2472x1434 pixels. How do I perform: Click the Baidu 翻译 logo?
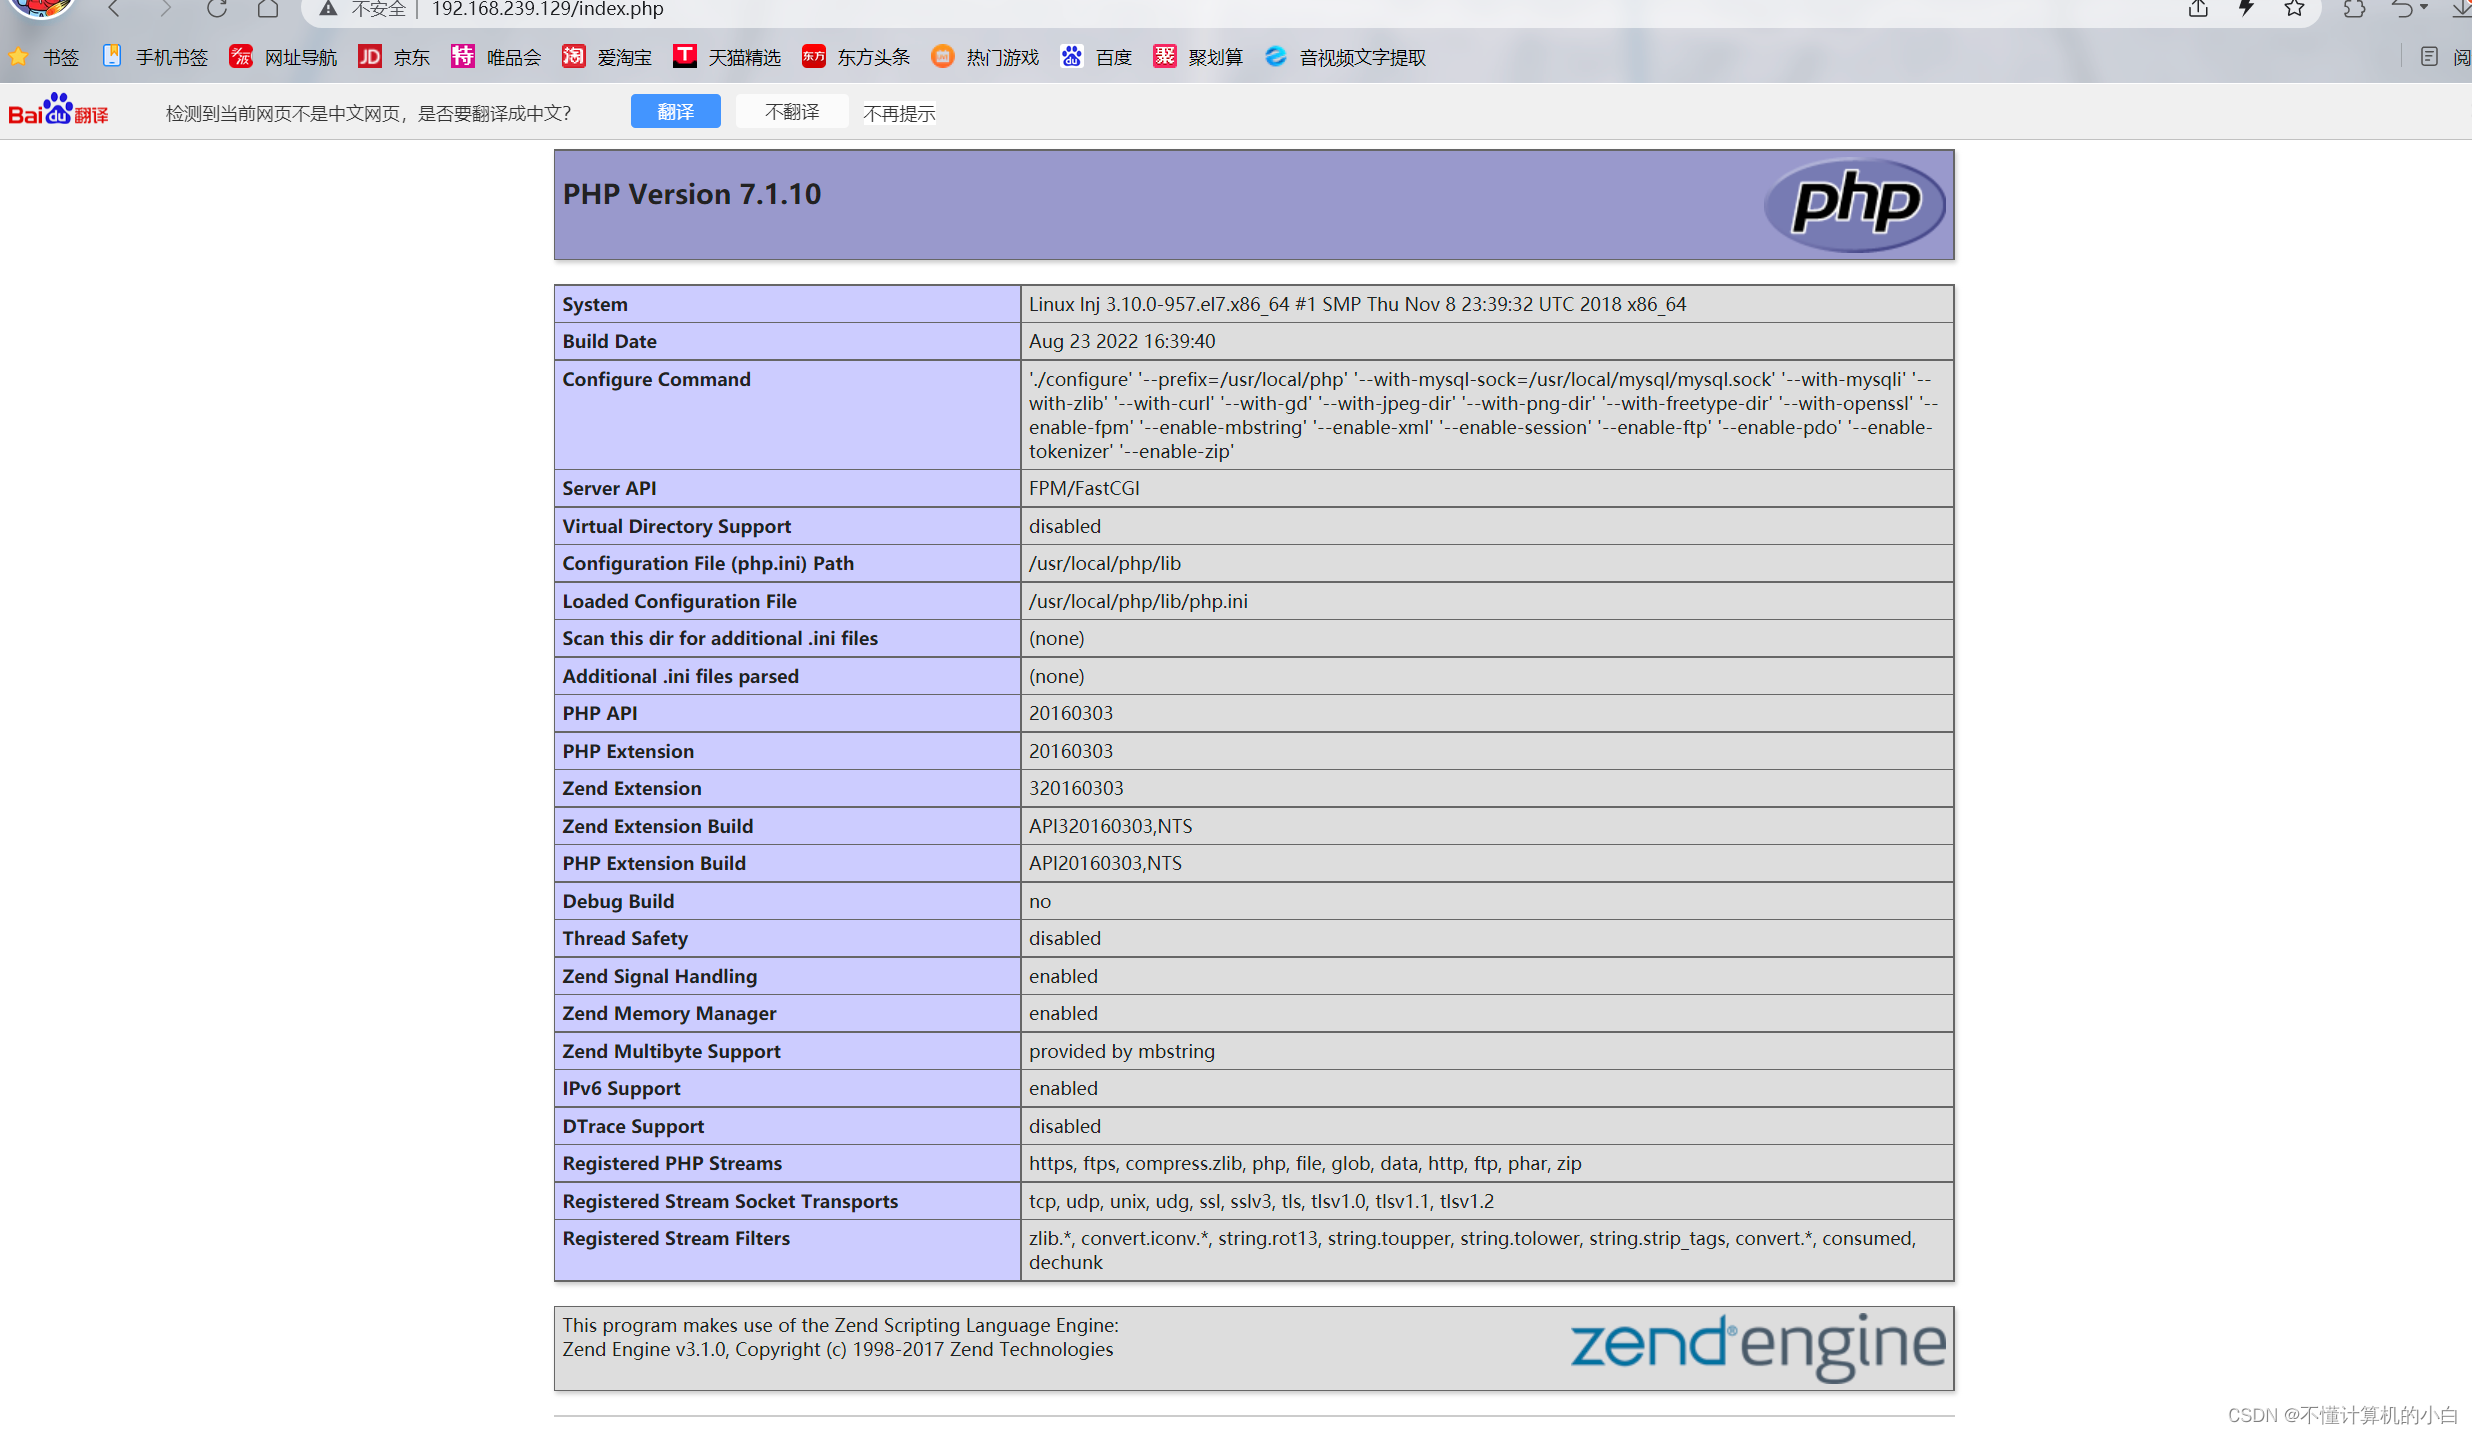(58, 110)
